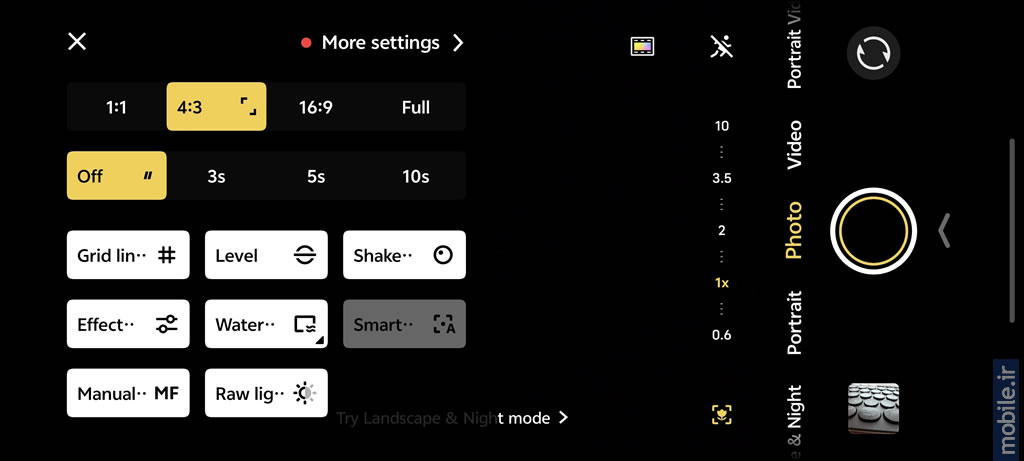Switch between front and rear camera
The image size is (1024, 461).
(873, 53)
